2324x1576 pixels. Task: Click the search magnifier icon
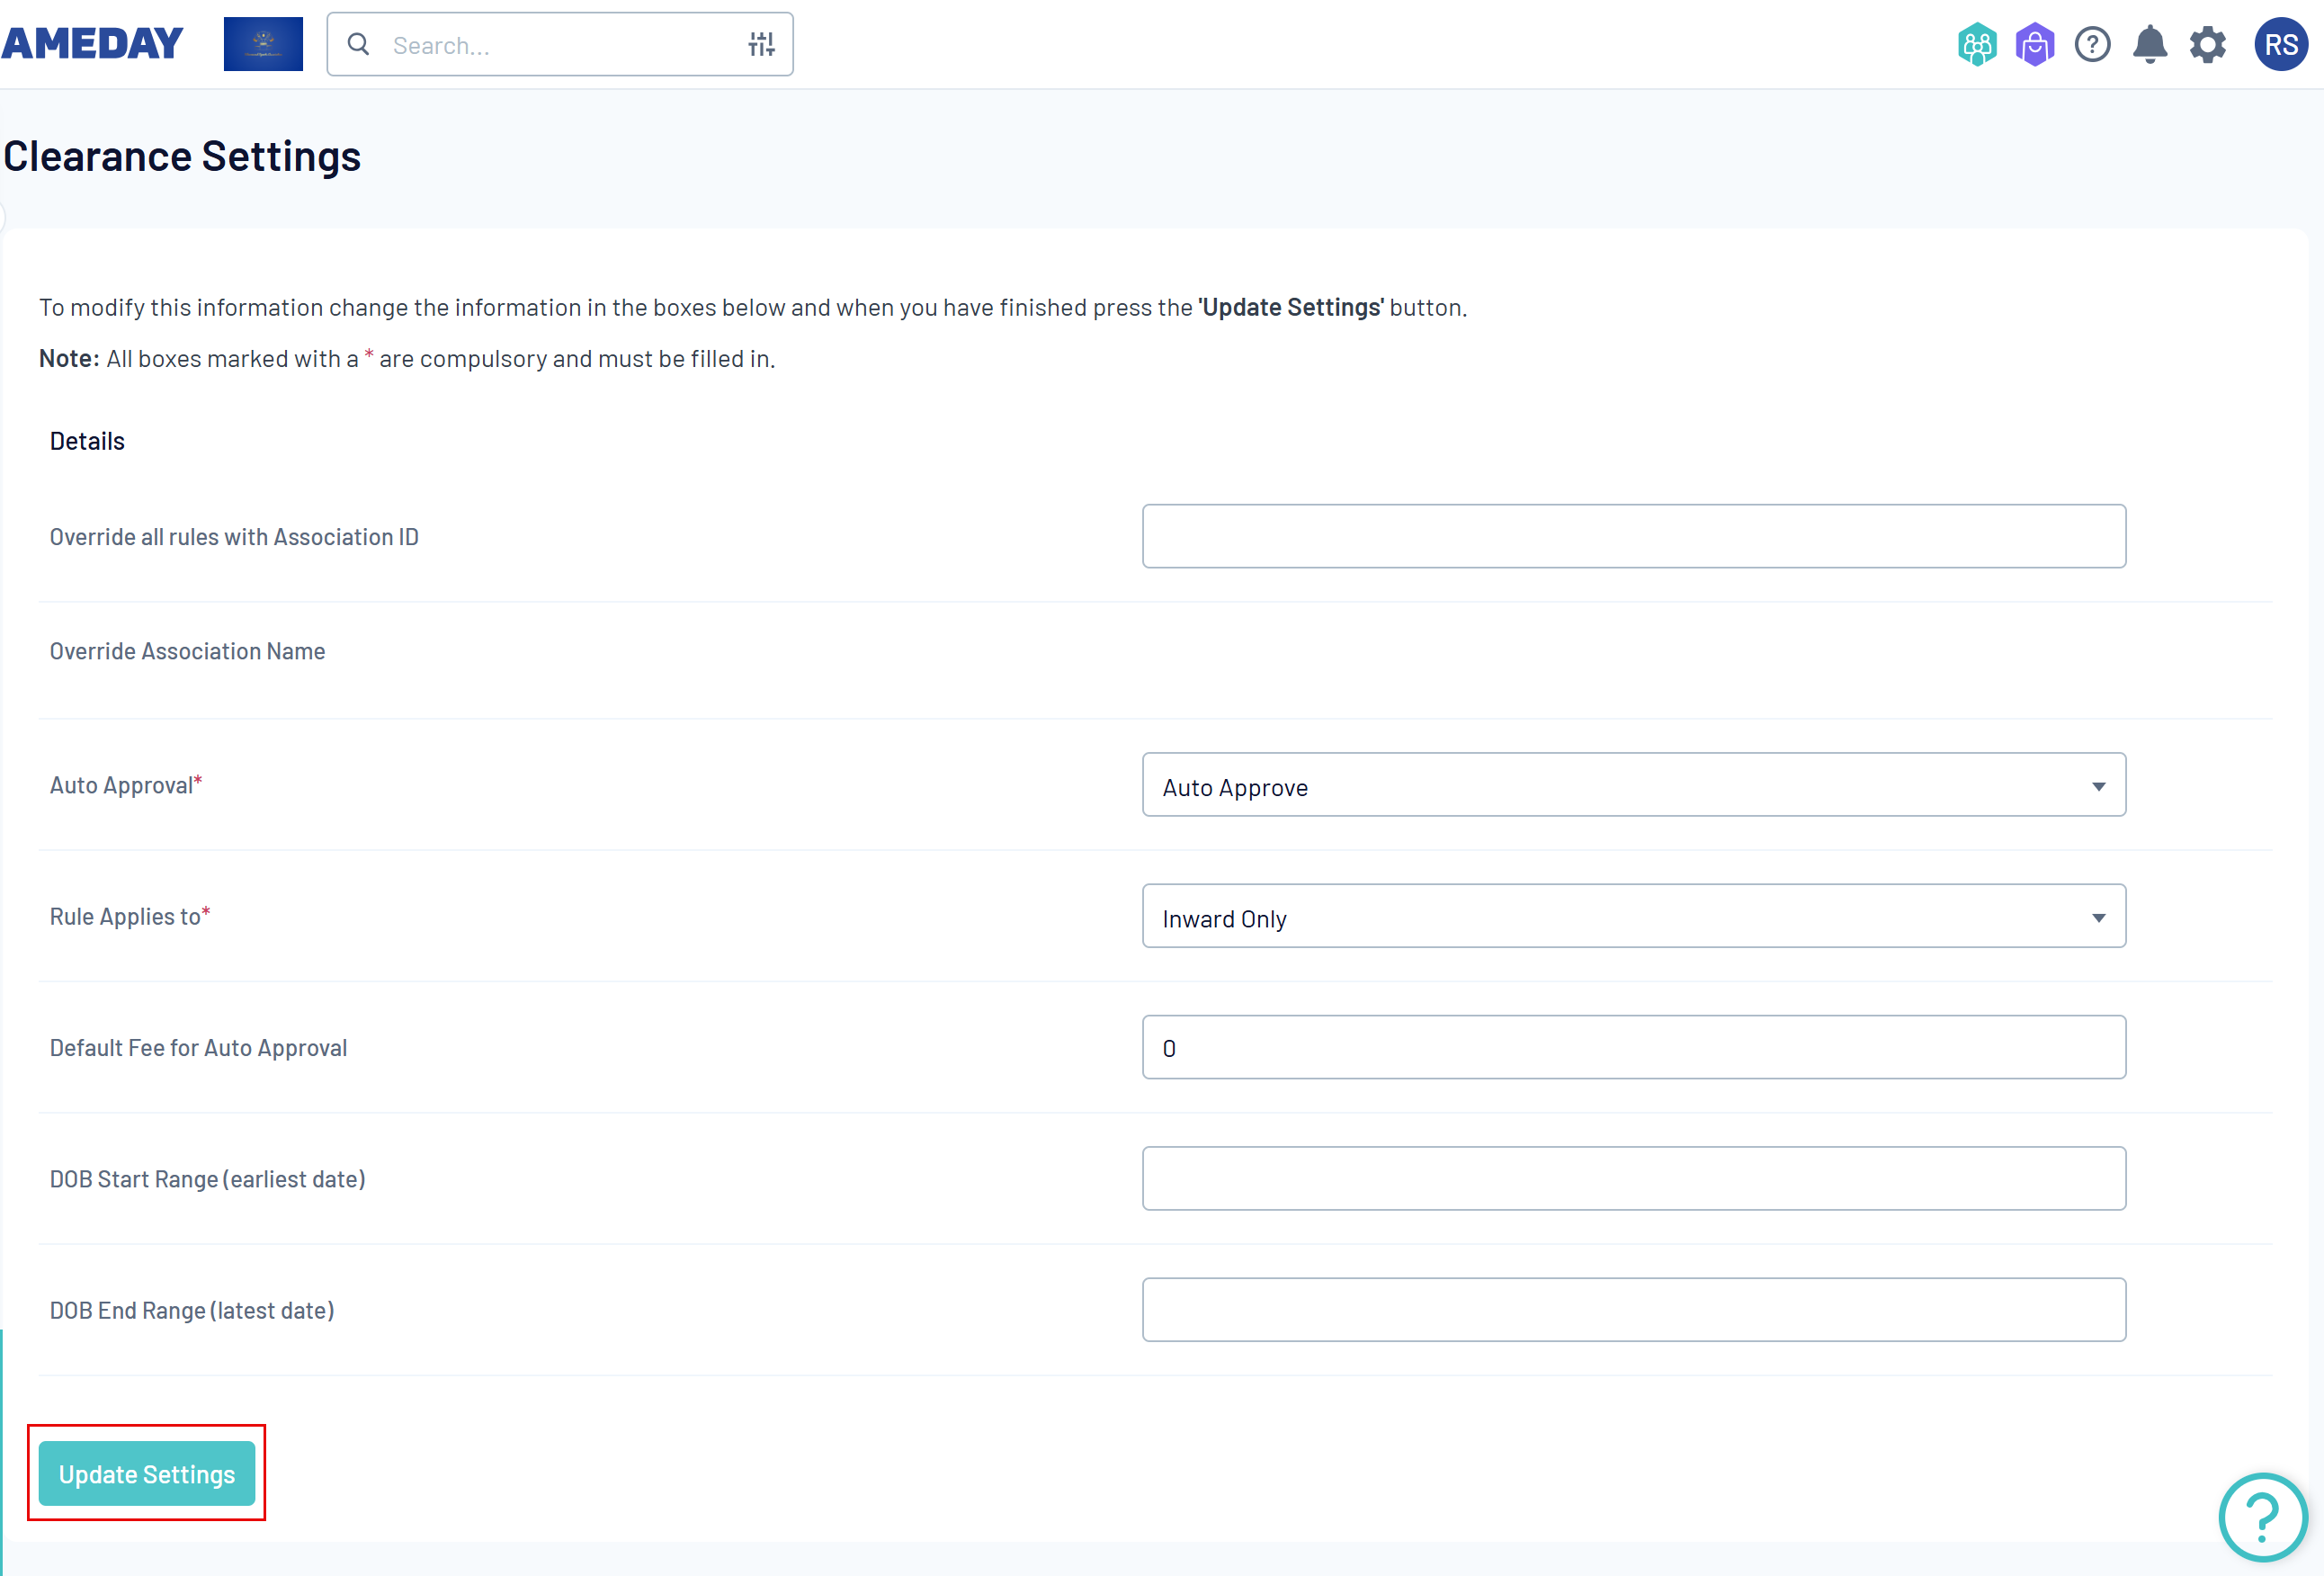click(x=358, y=44)
